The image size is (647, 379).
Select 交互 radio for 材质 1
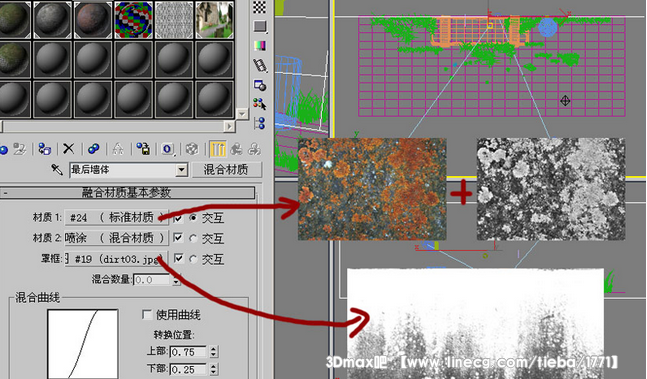coord(193,217)
